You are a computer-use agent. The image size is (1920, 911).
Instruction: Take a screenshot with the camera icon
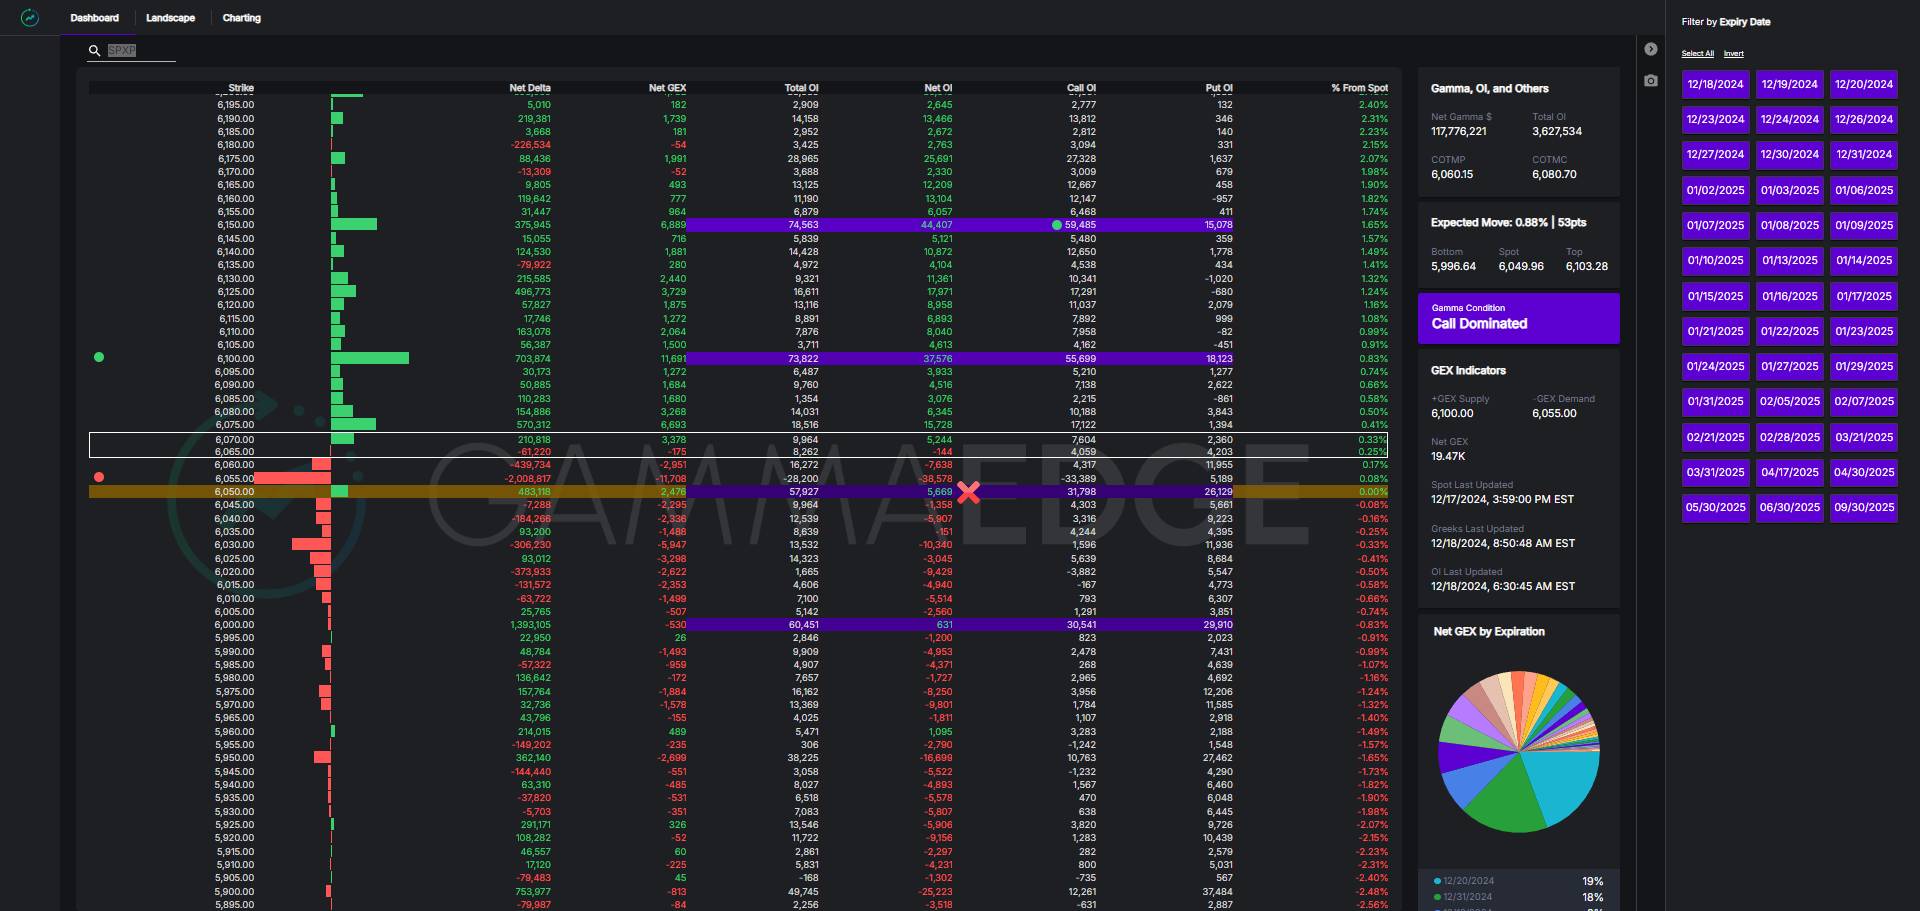(x=1651, y=80)
